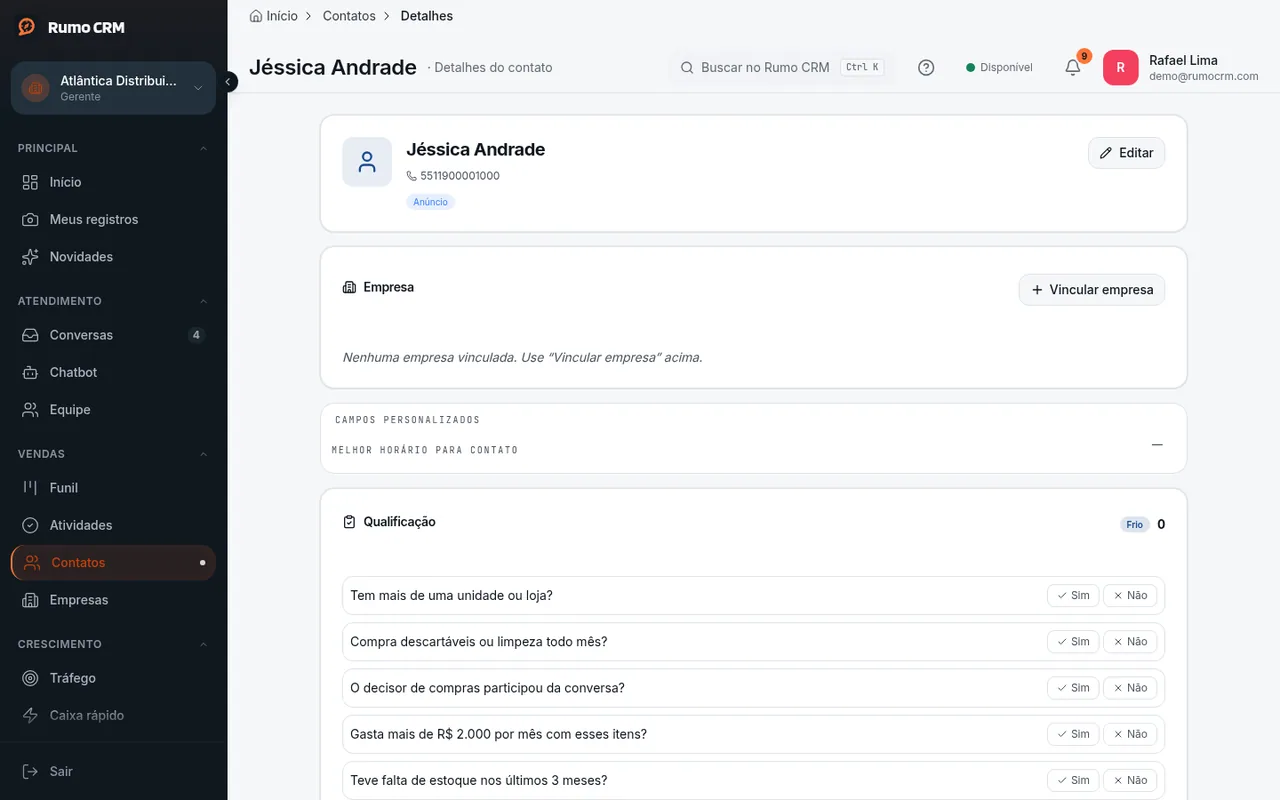
Task: Answer Não for more than one unit question
Action: 1130,595
